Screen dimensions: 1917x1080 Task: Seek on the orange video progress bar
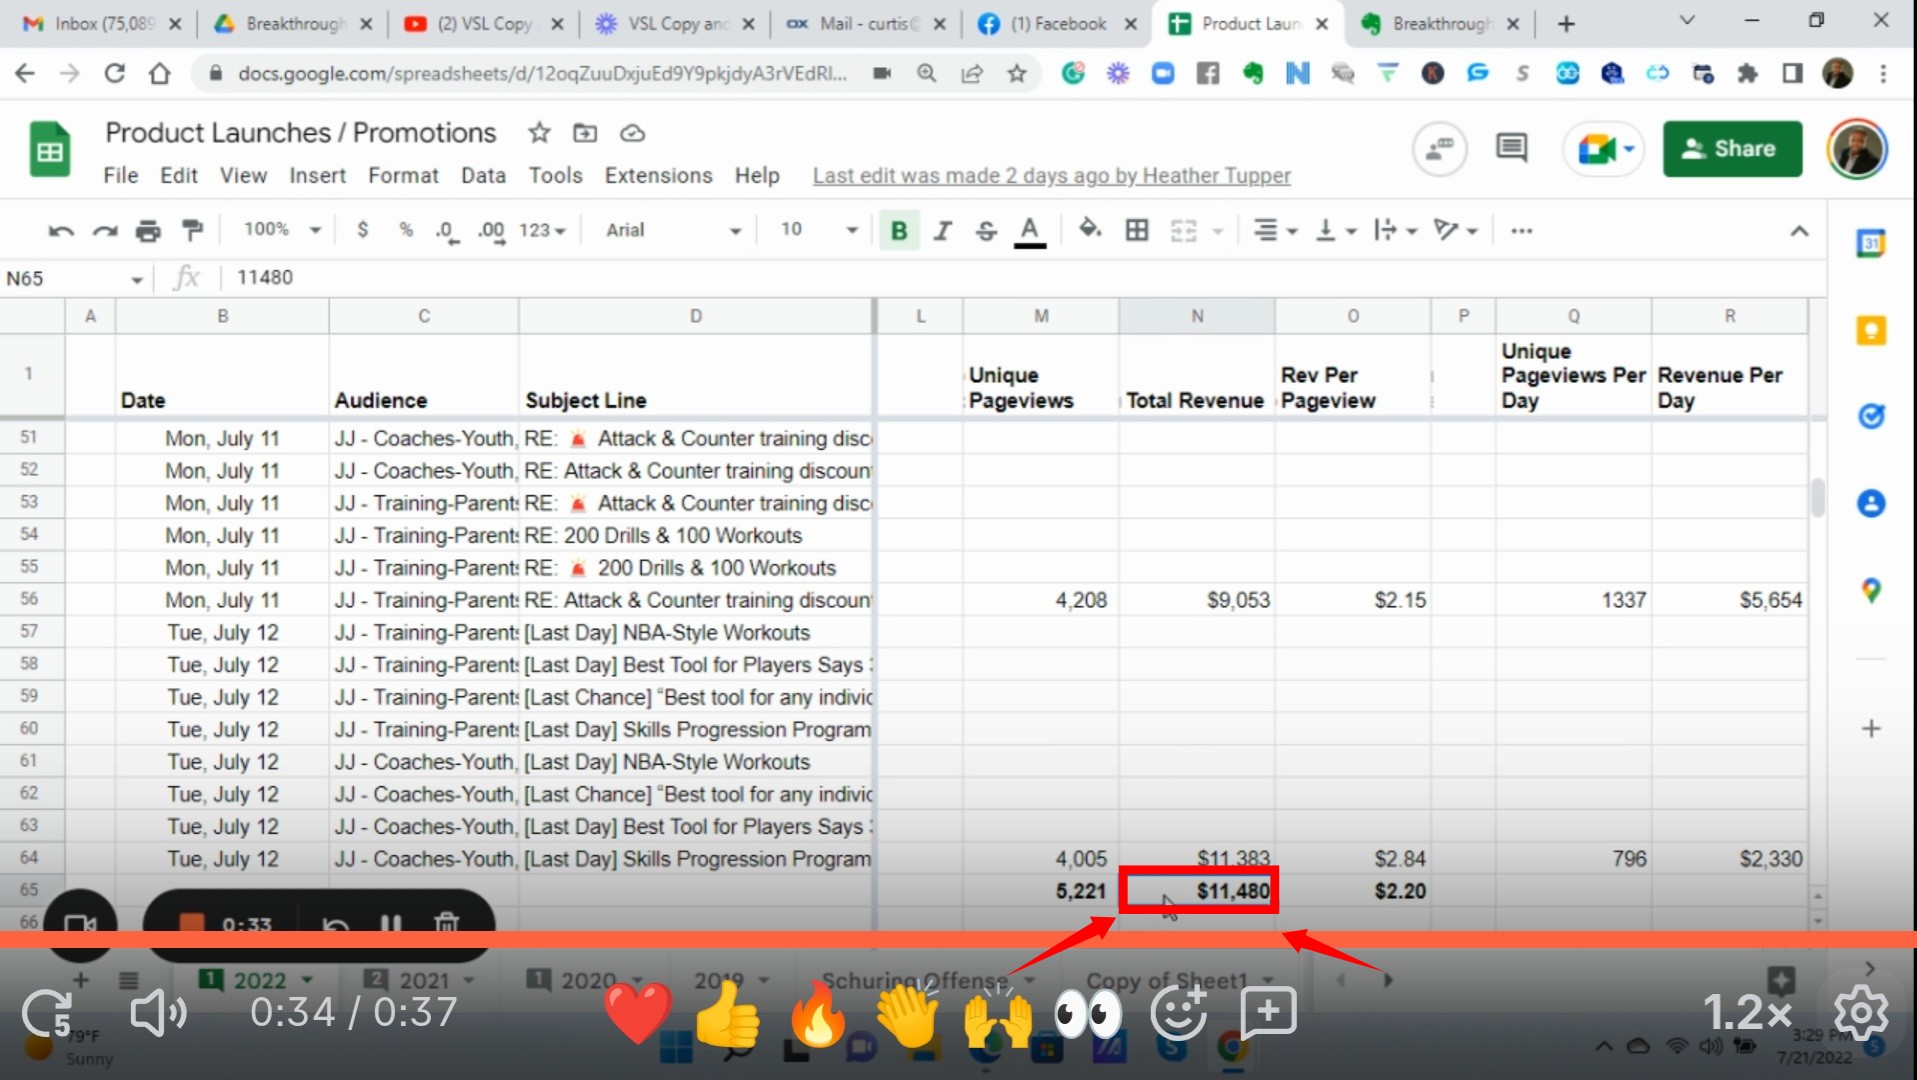958,939
